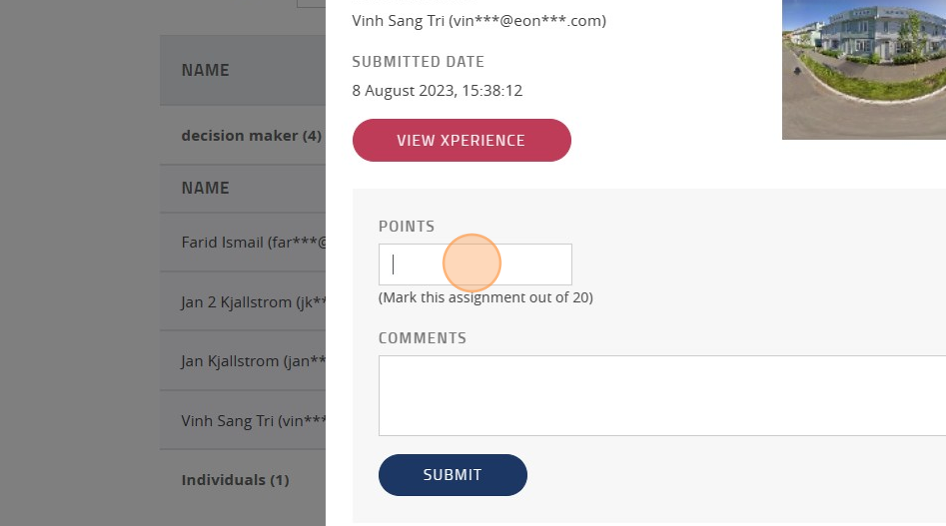The height and width of the screenshot is (526, 946).
Task: Click the COMMENTS field label
Action: click(x=422, y=338)
